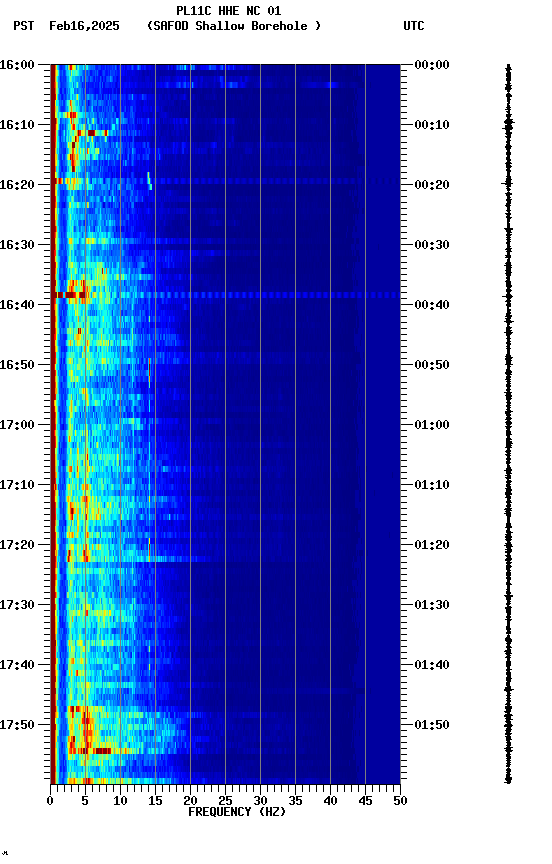Click the 00:40 UTC time label
Viewport: 552px width, 864px height.
[x=432, y=305]
